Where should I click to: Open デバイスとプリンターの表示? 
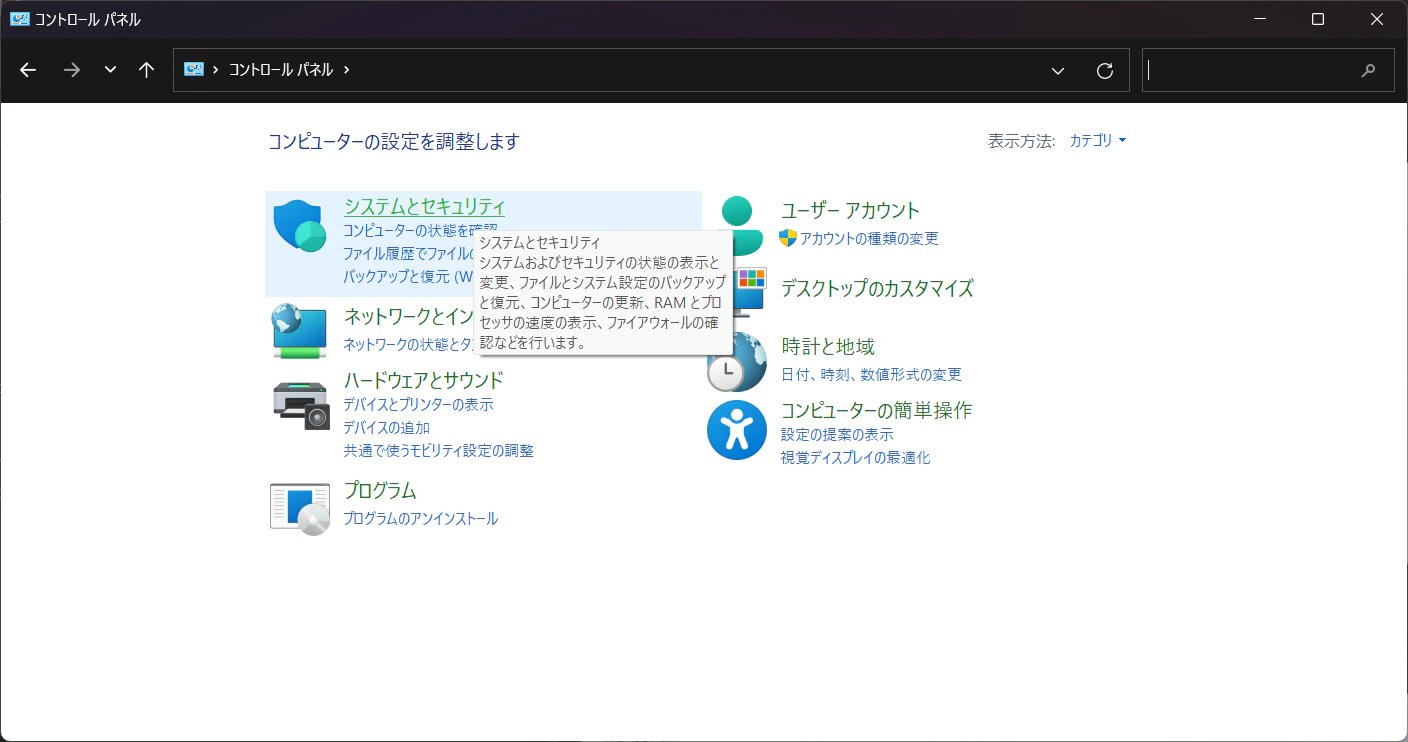(418, 405)
